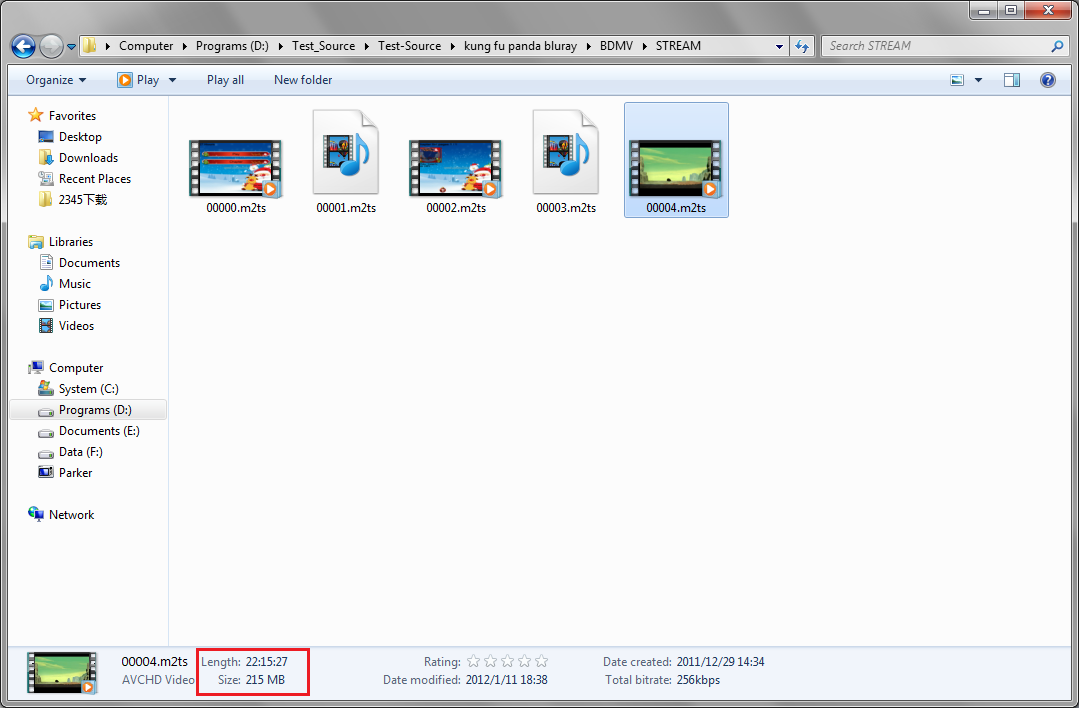Click the details pane preview thumbnail
Viewport: 1079px width, 708px height.
62,672
